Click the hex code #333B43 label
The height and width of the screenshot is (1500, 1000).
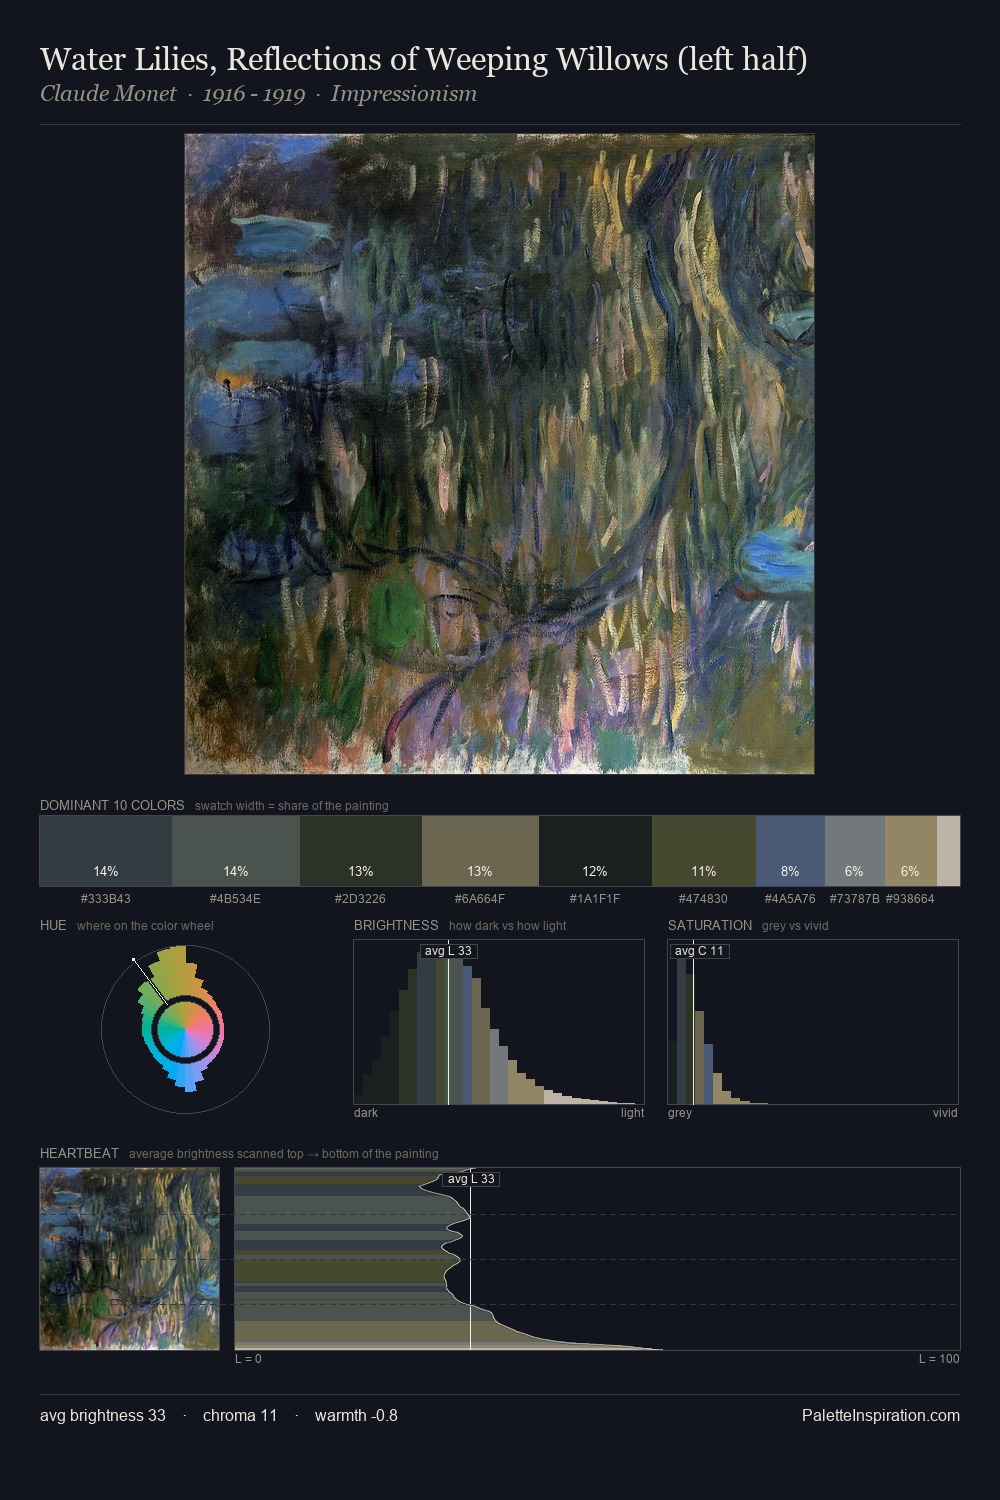(106, 899)
